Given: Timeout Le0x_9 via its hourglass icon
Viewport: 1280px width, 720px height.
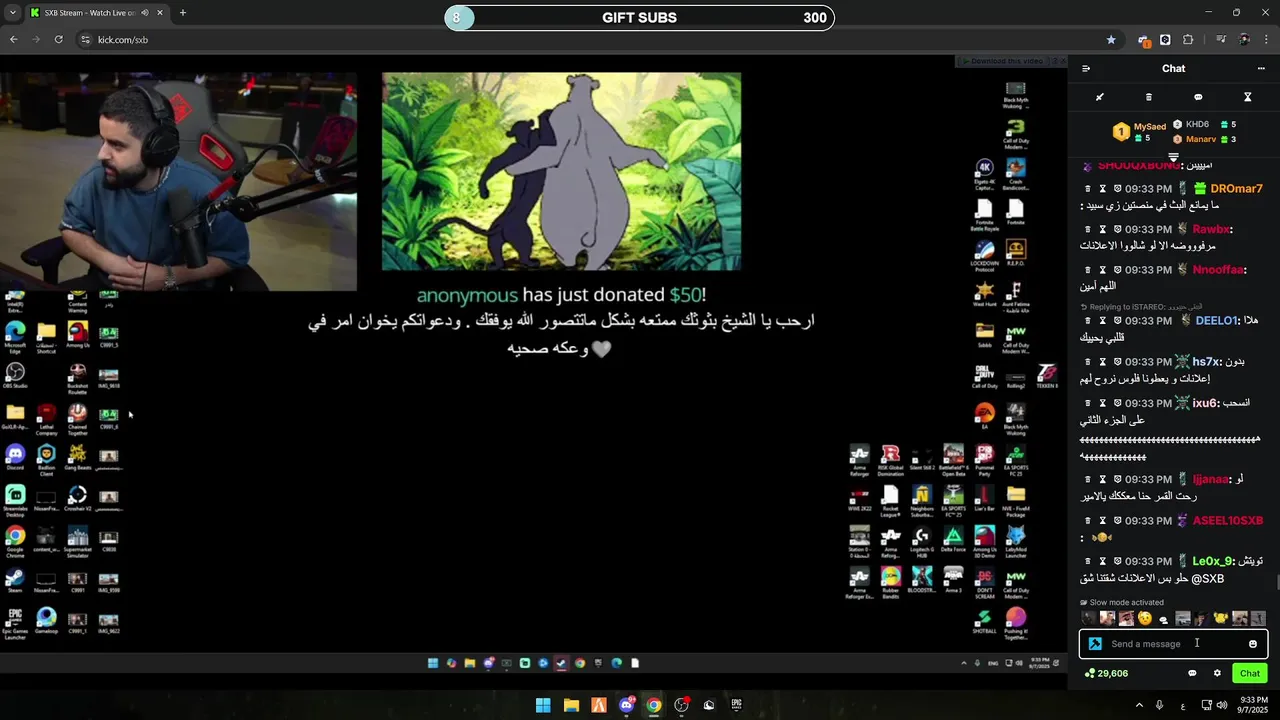Looking at the screenshot, I should tap(1103, 561).
